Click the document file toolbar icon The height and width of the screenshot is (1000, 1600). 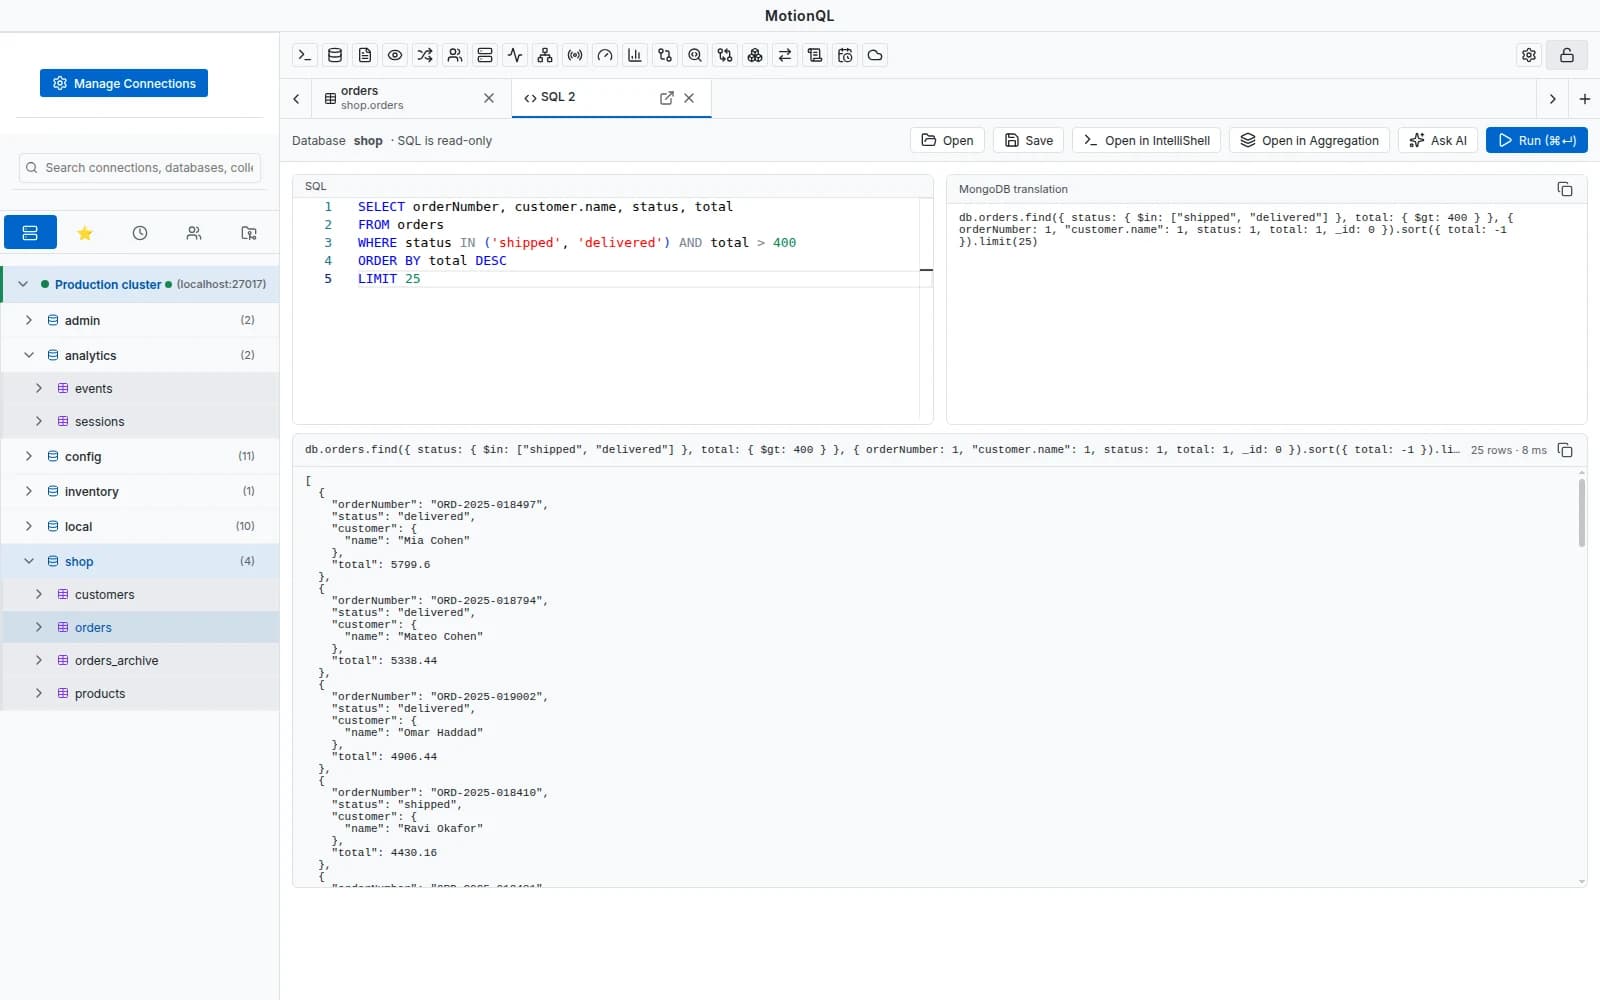pos(365,55)
